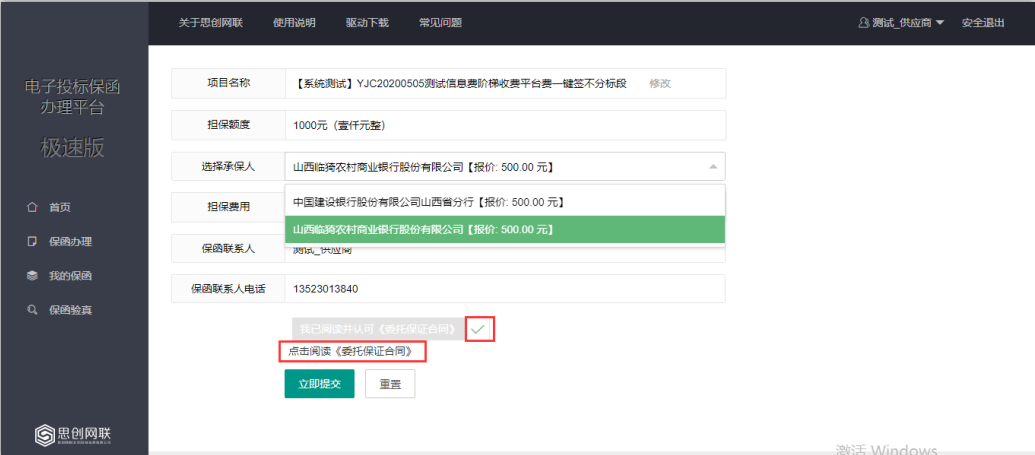Click the 保函联系人电话 input with 13523013840
1035x455 pixels.
[x=505, y=289]
